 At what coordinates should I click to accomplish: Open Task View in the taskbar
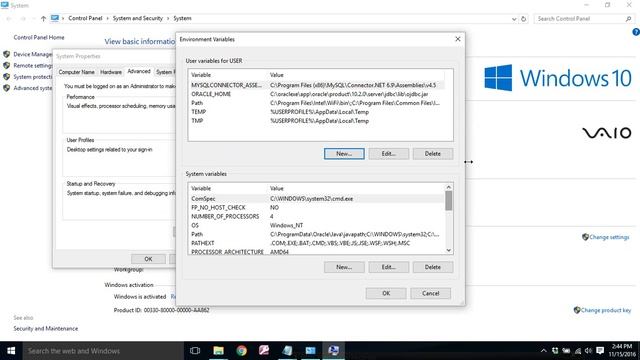(x=195, y=351)
